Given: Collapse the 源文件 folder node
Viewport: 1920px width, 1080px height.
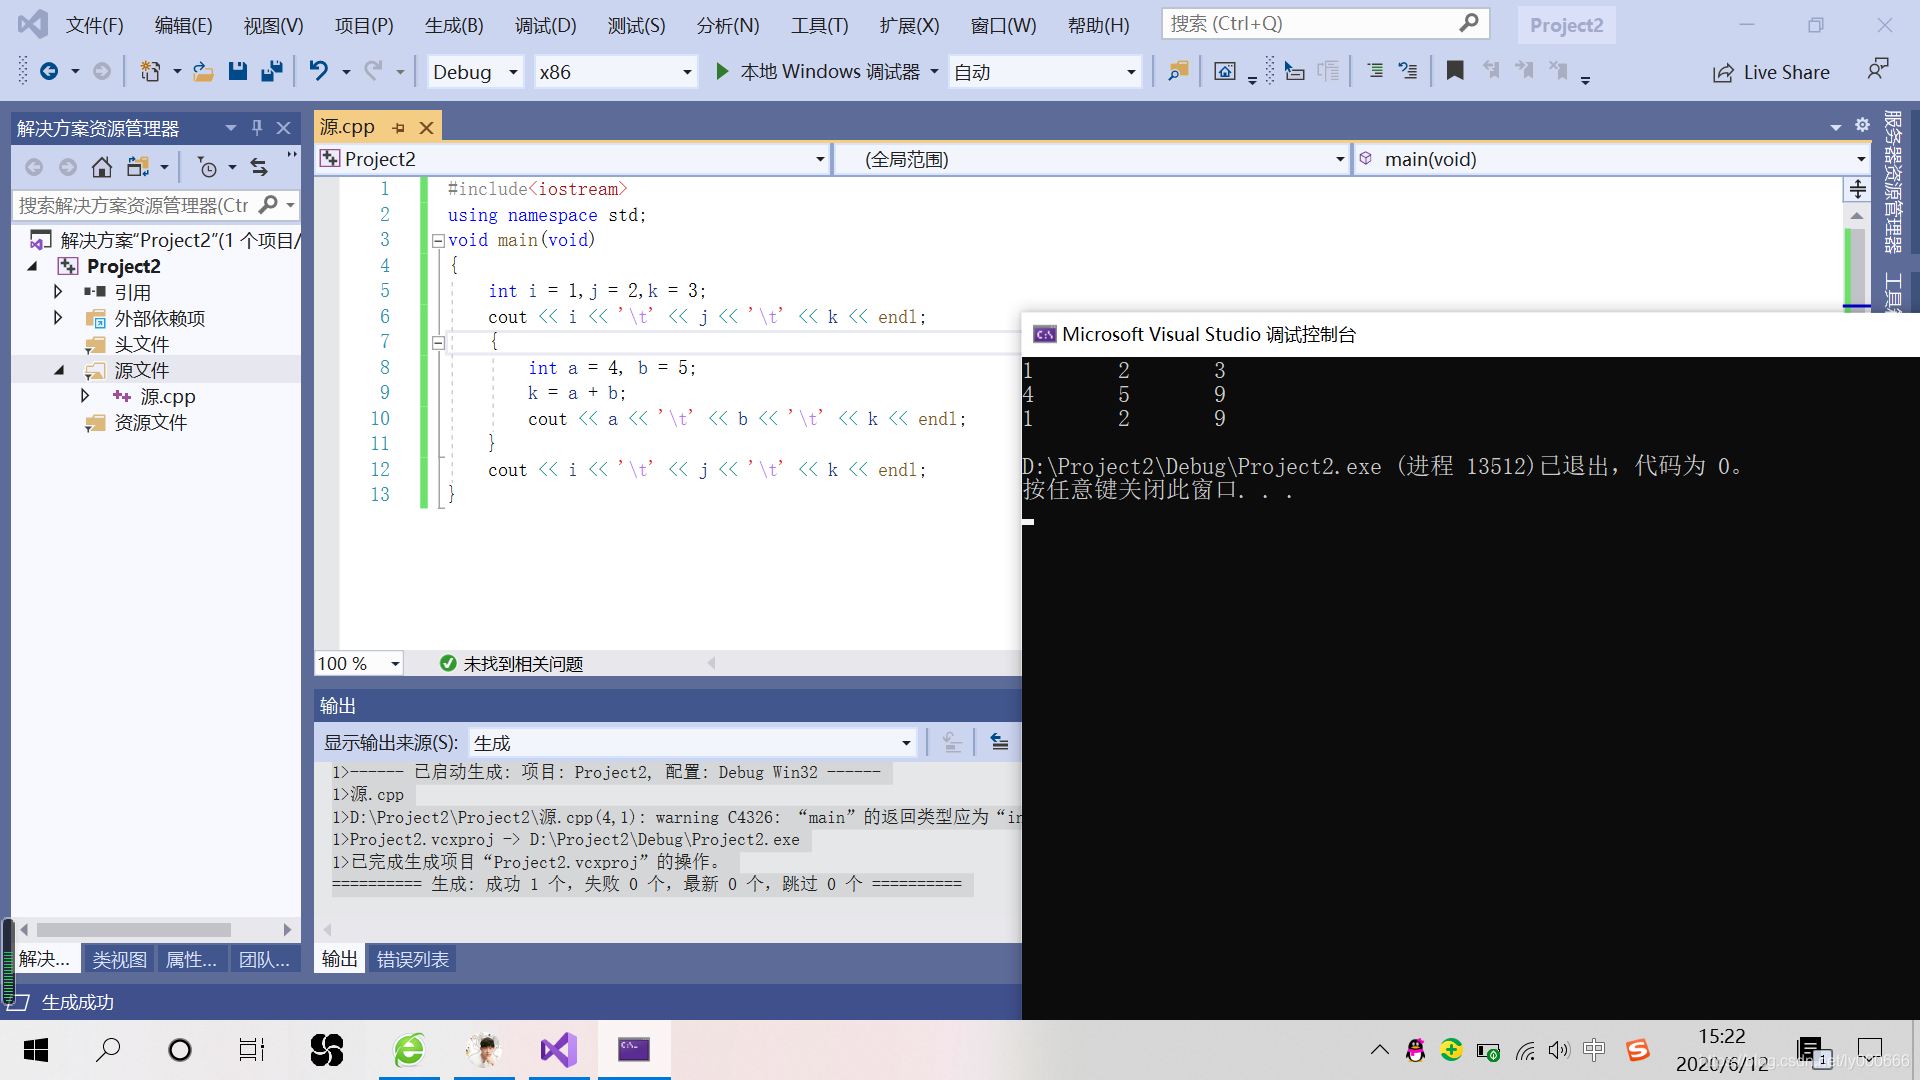Looking at the screenshot, I should pyautogui.click(x=58, y=370).
